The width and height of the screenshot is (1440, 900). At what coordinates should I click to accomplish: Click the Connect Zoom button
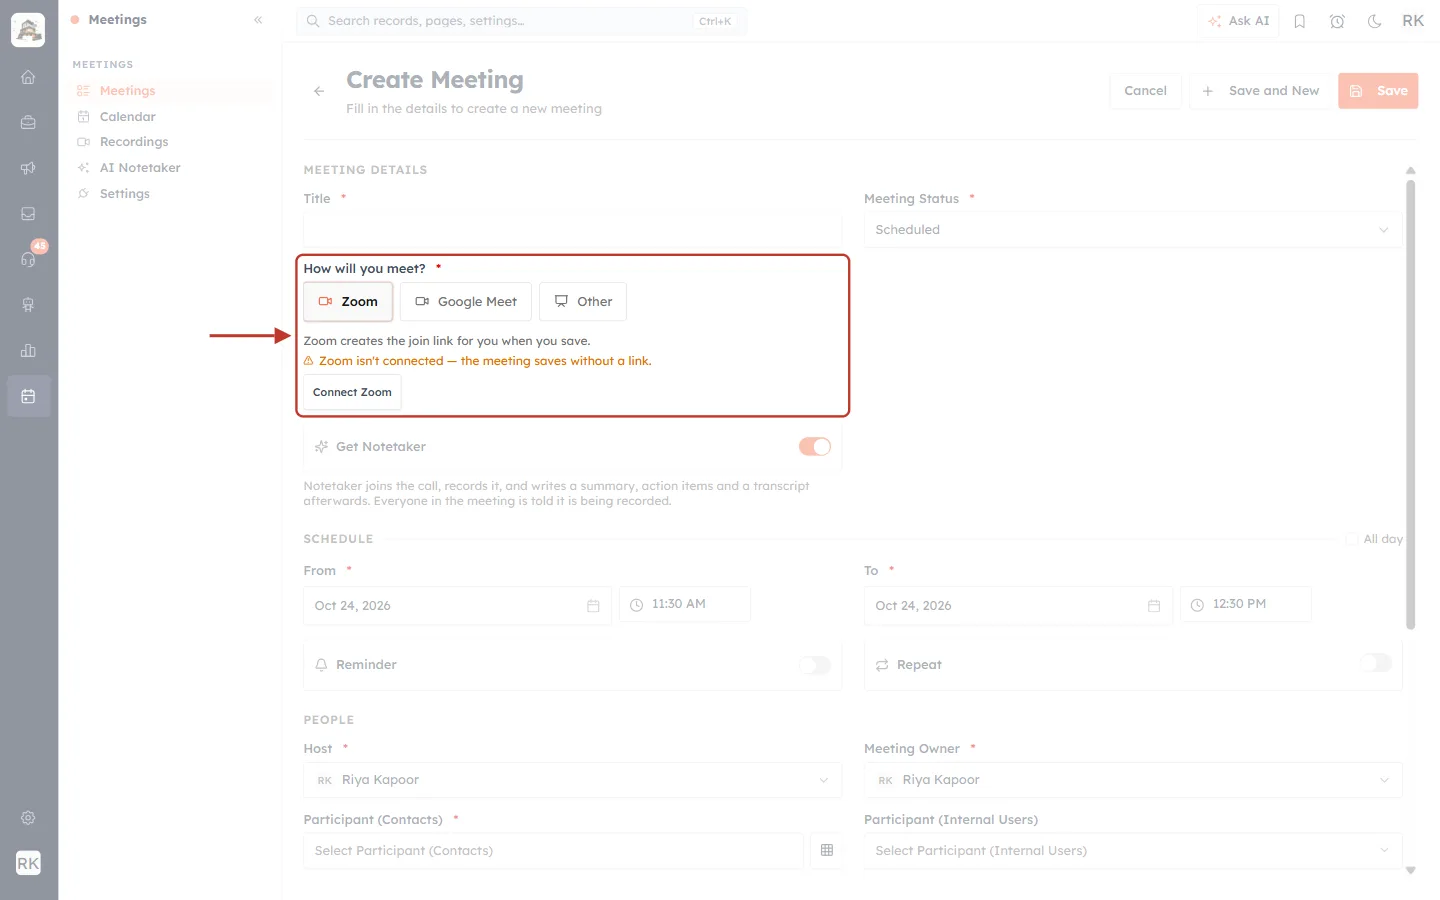tap(352, 392)
